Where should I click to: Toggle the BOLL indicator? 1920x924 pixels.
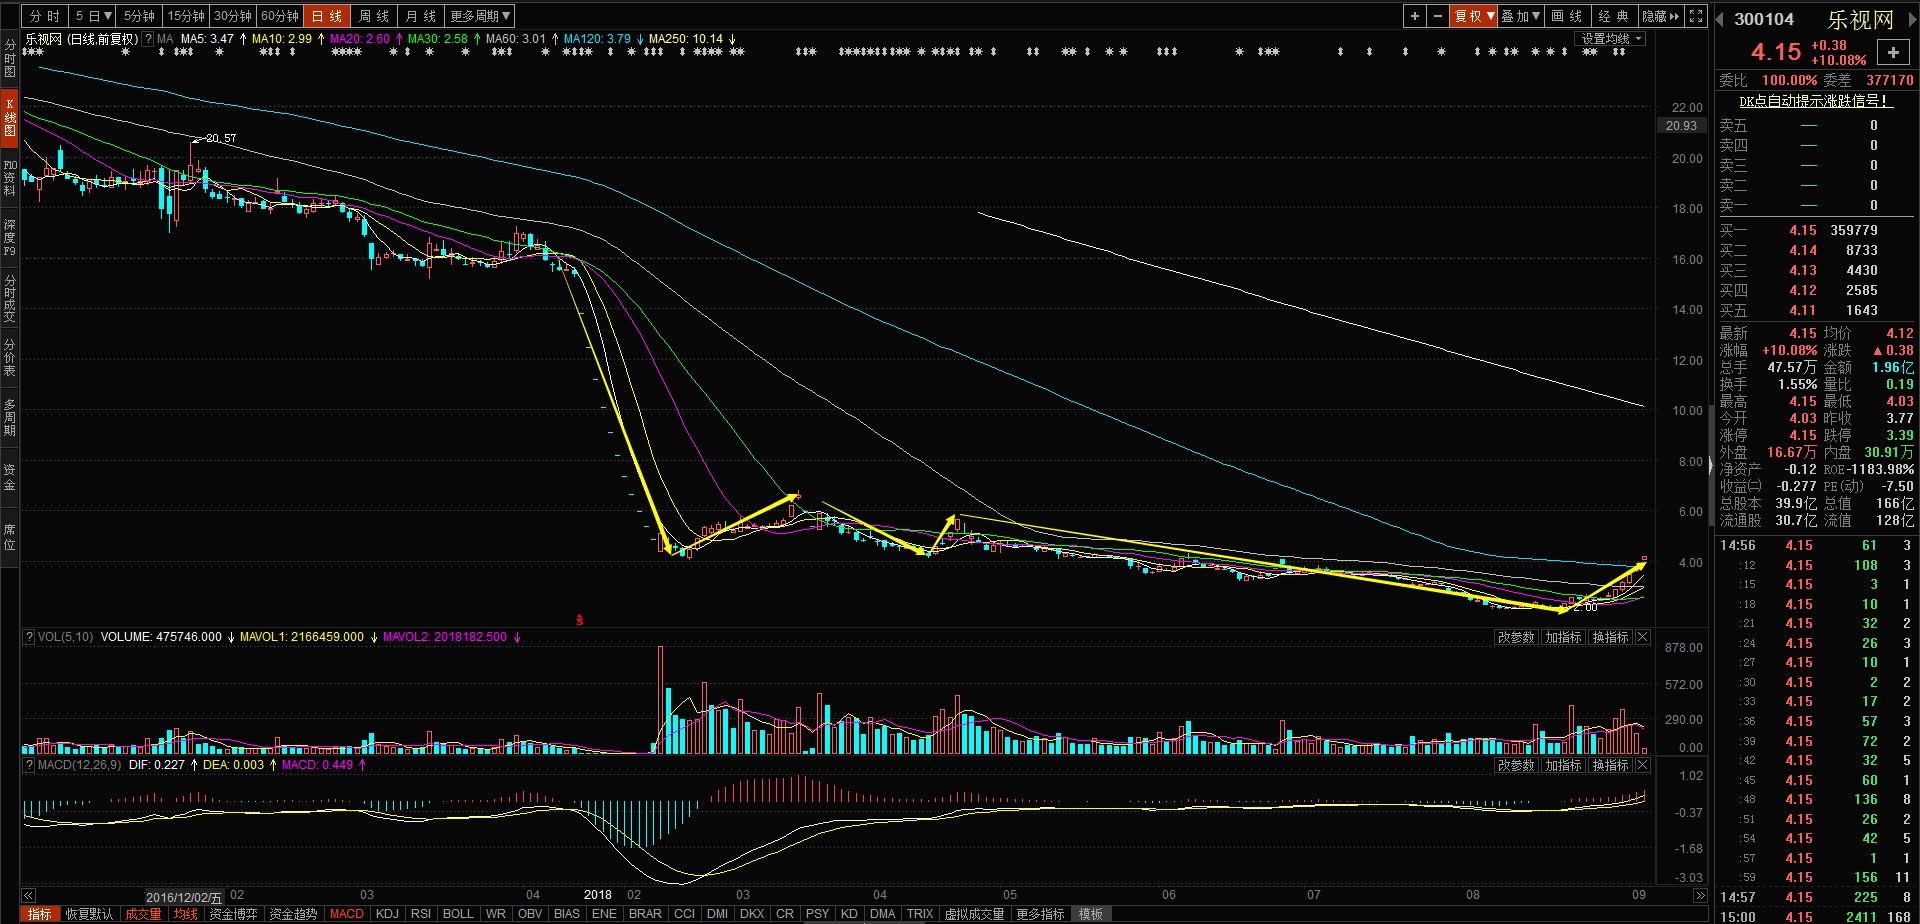coord(458,914)
